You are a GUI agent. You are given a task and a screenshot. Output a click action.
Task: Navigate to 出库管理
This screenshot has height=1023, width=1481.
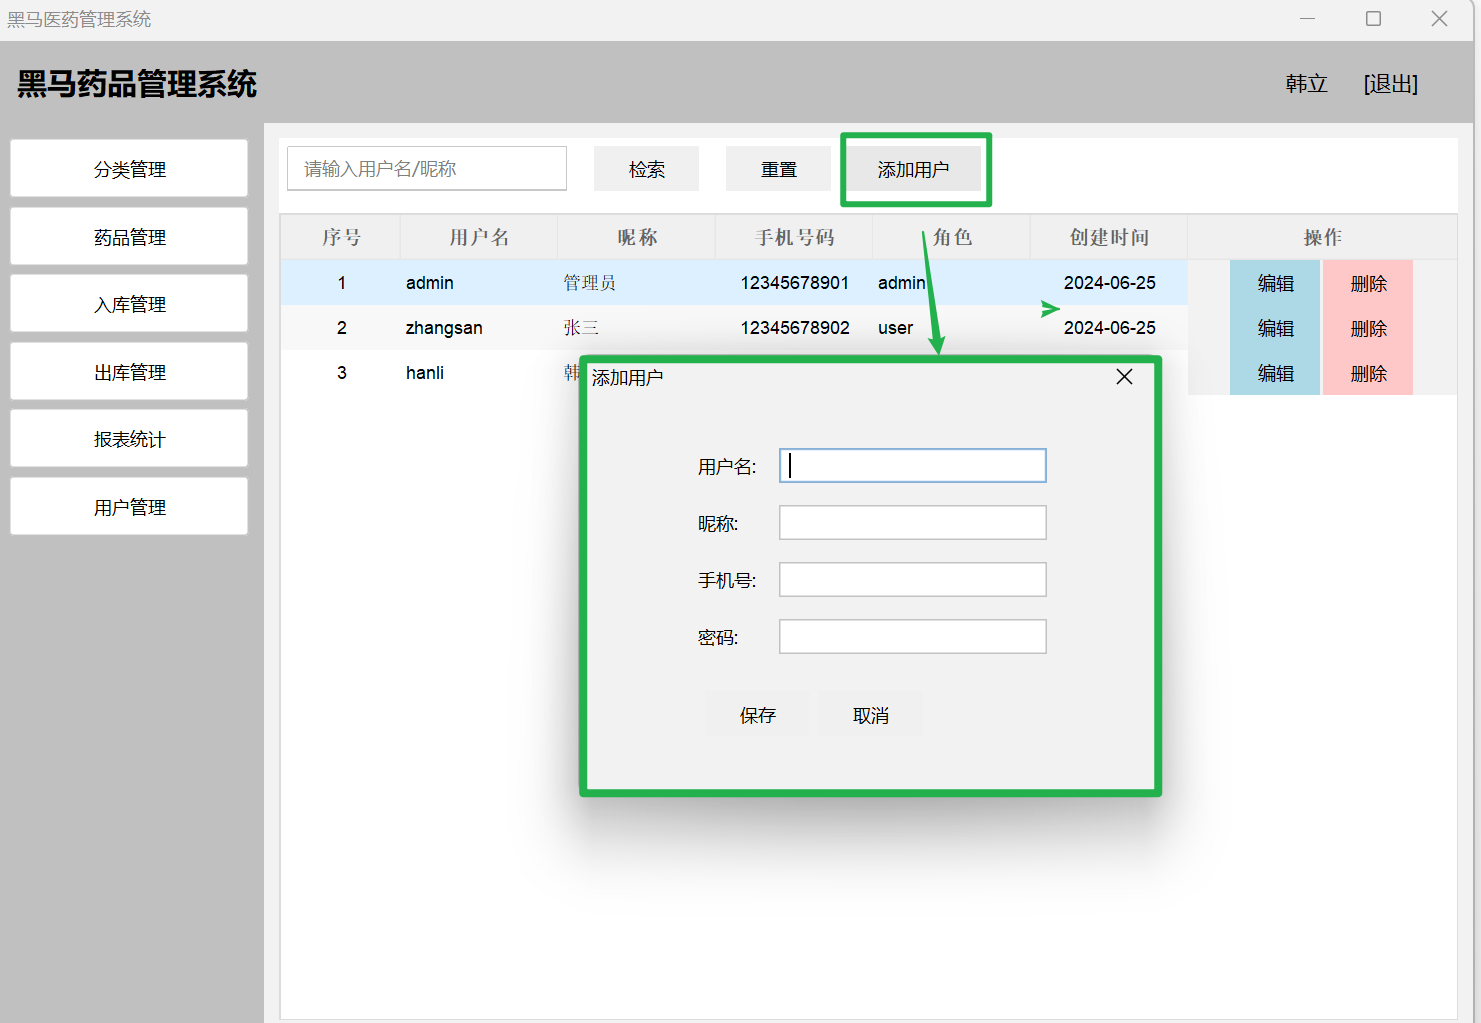129,372
